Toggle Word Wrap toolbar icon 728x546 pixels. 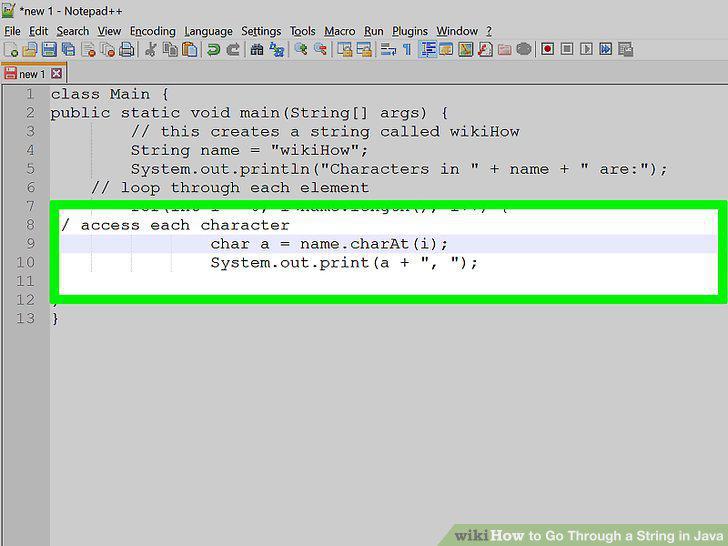coord(388,49)
